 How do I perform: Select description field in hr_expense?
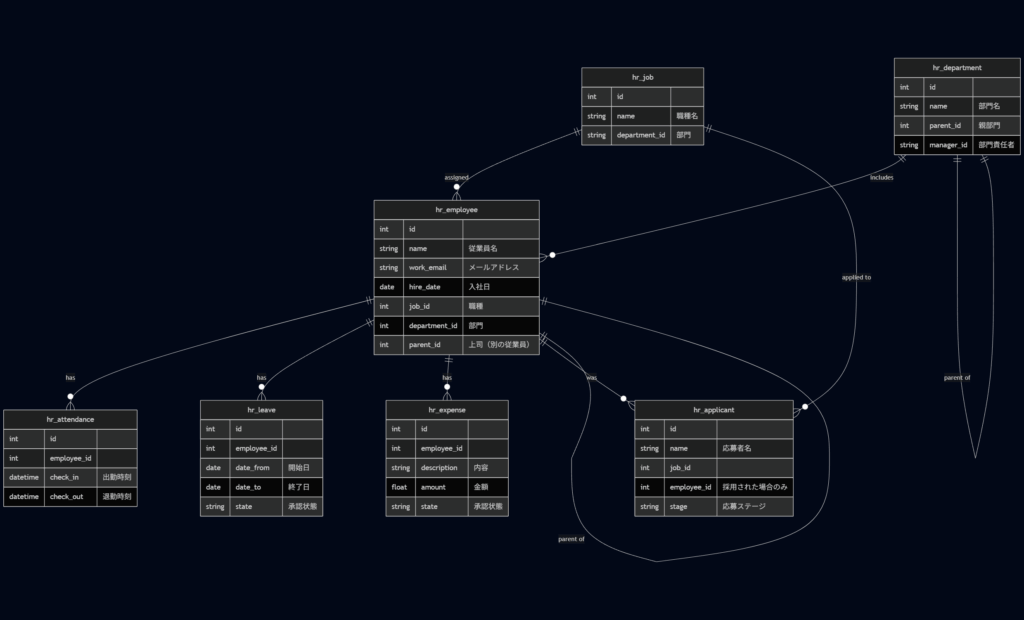[441, 468]
